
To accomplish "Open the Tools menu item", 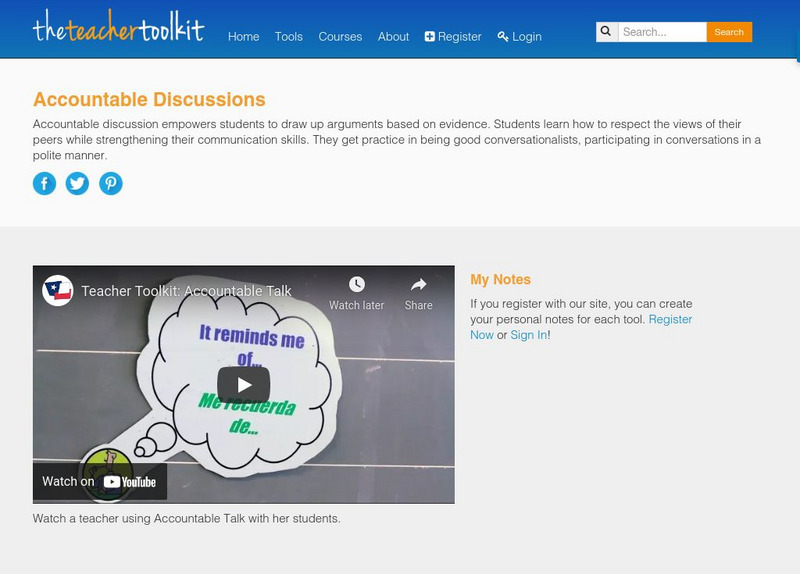I will tap(289, 37).
